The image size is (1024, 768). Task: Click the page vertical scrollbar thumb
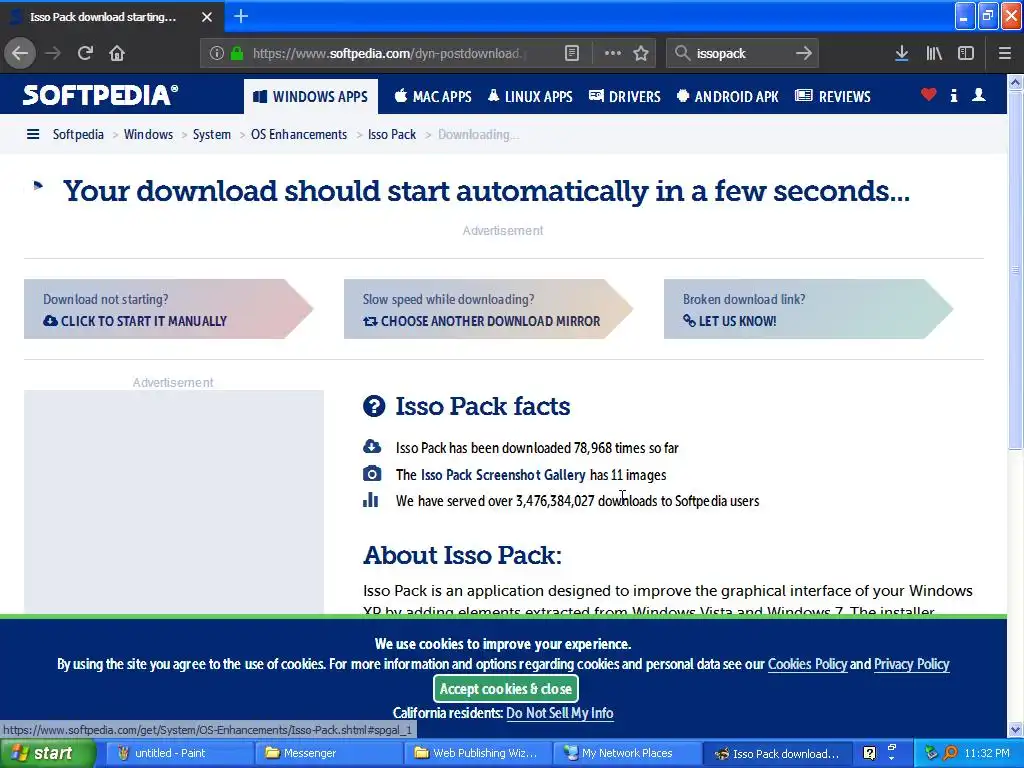point(1015,270)
